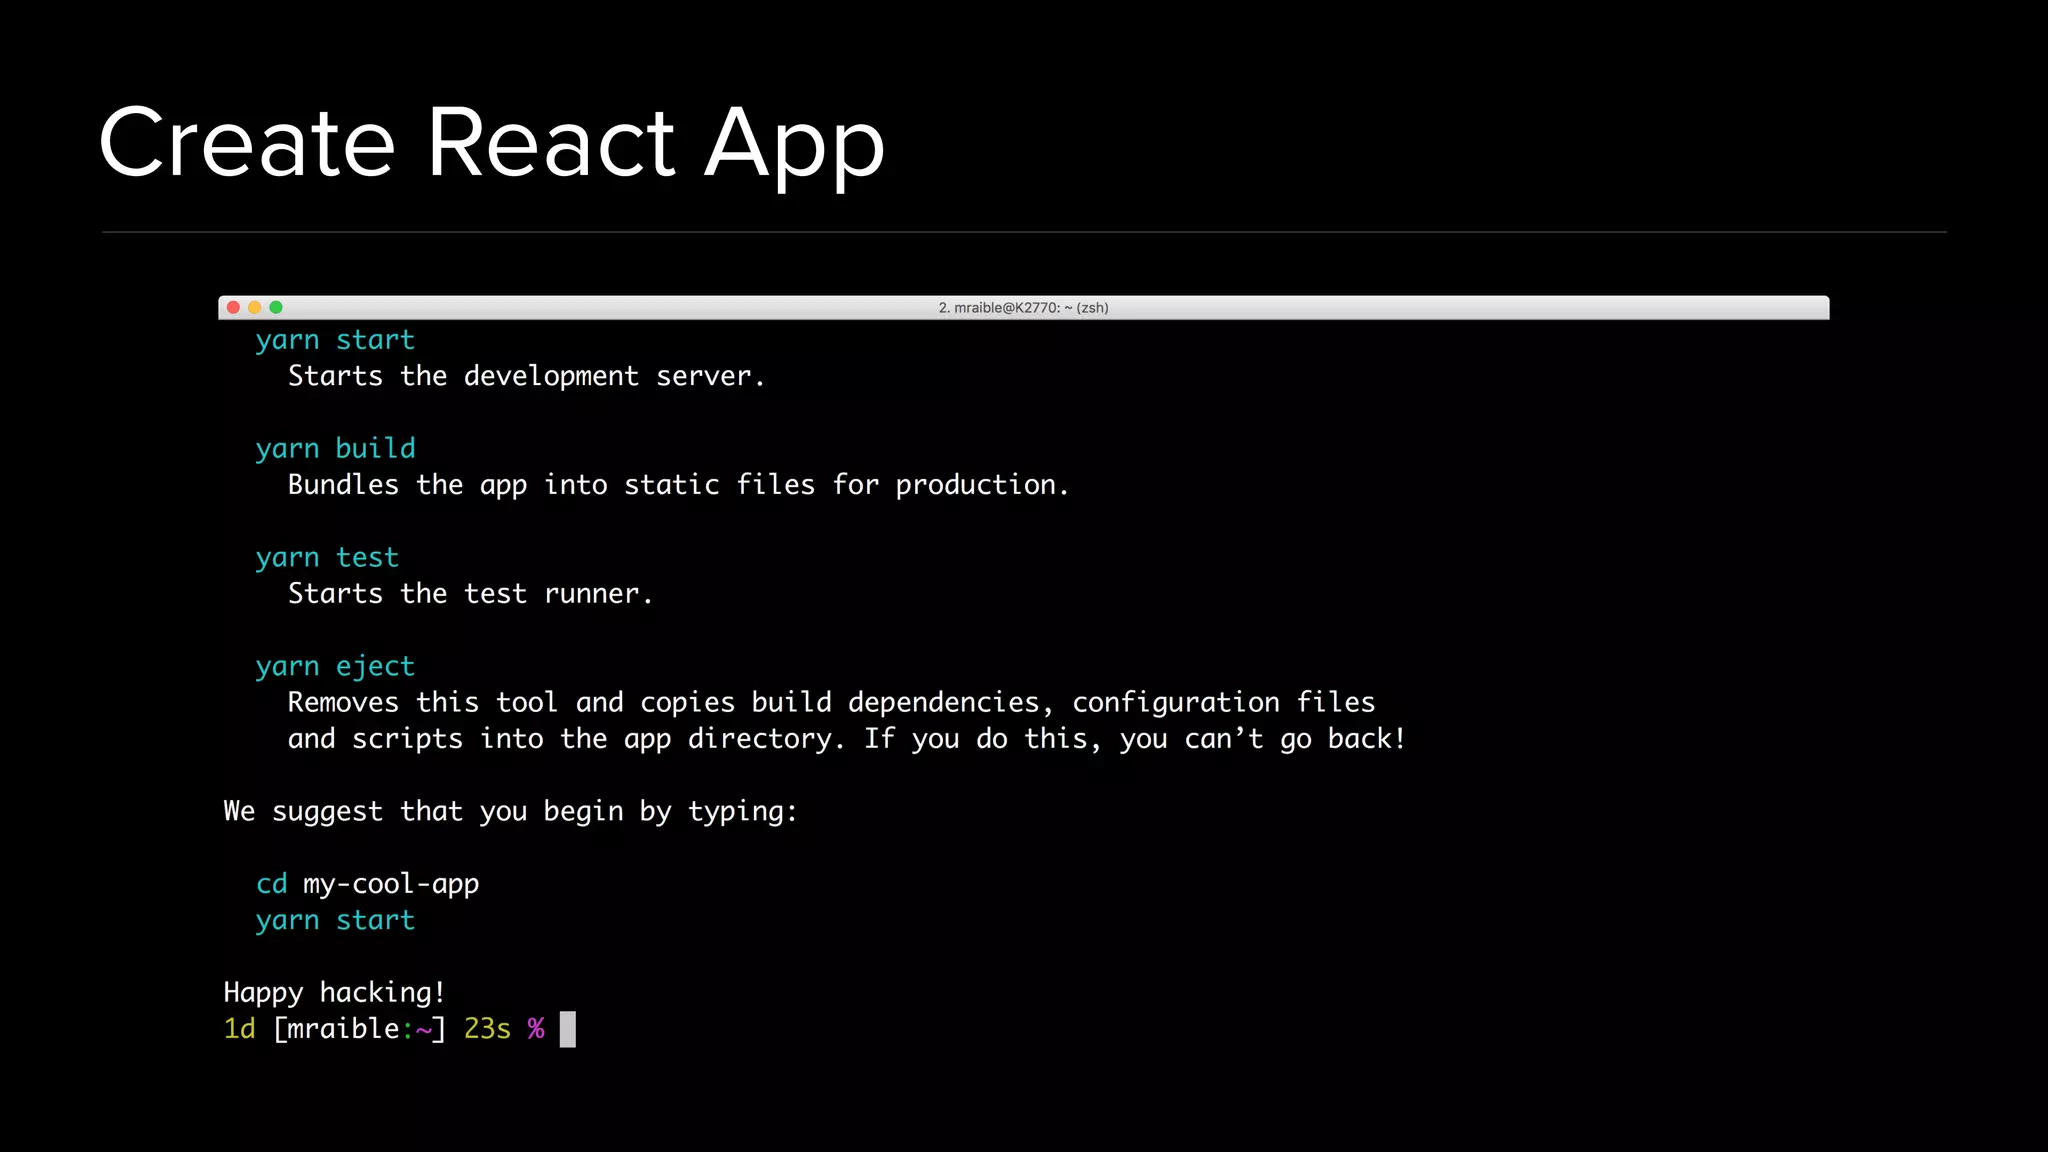Click the 'Happy hacking!' text
The image size is (2048, 1152).
tap(334, 993)
